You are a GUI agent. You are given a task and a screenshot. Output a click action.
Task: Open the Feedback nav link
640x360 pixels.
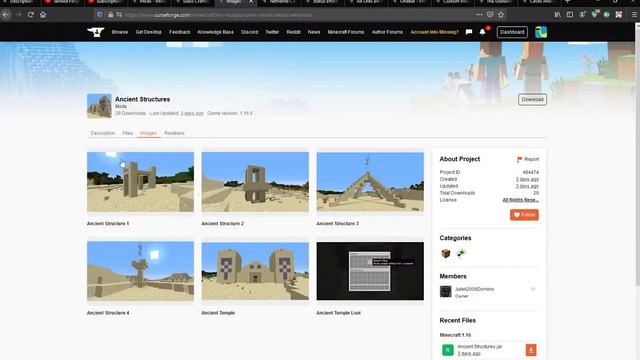click(180, 32)
